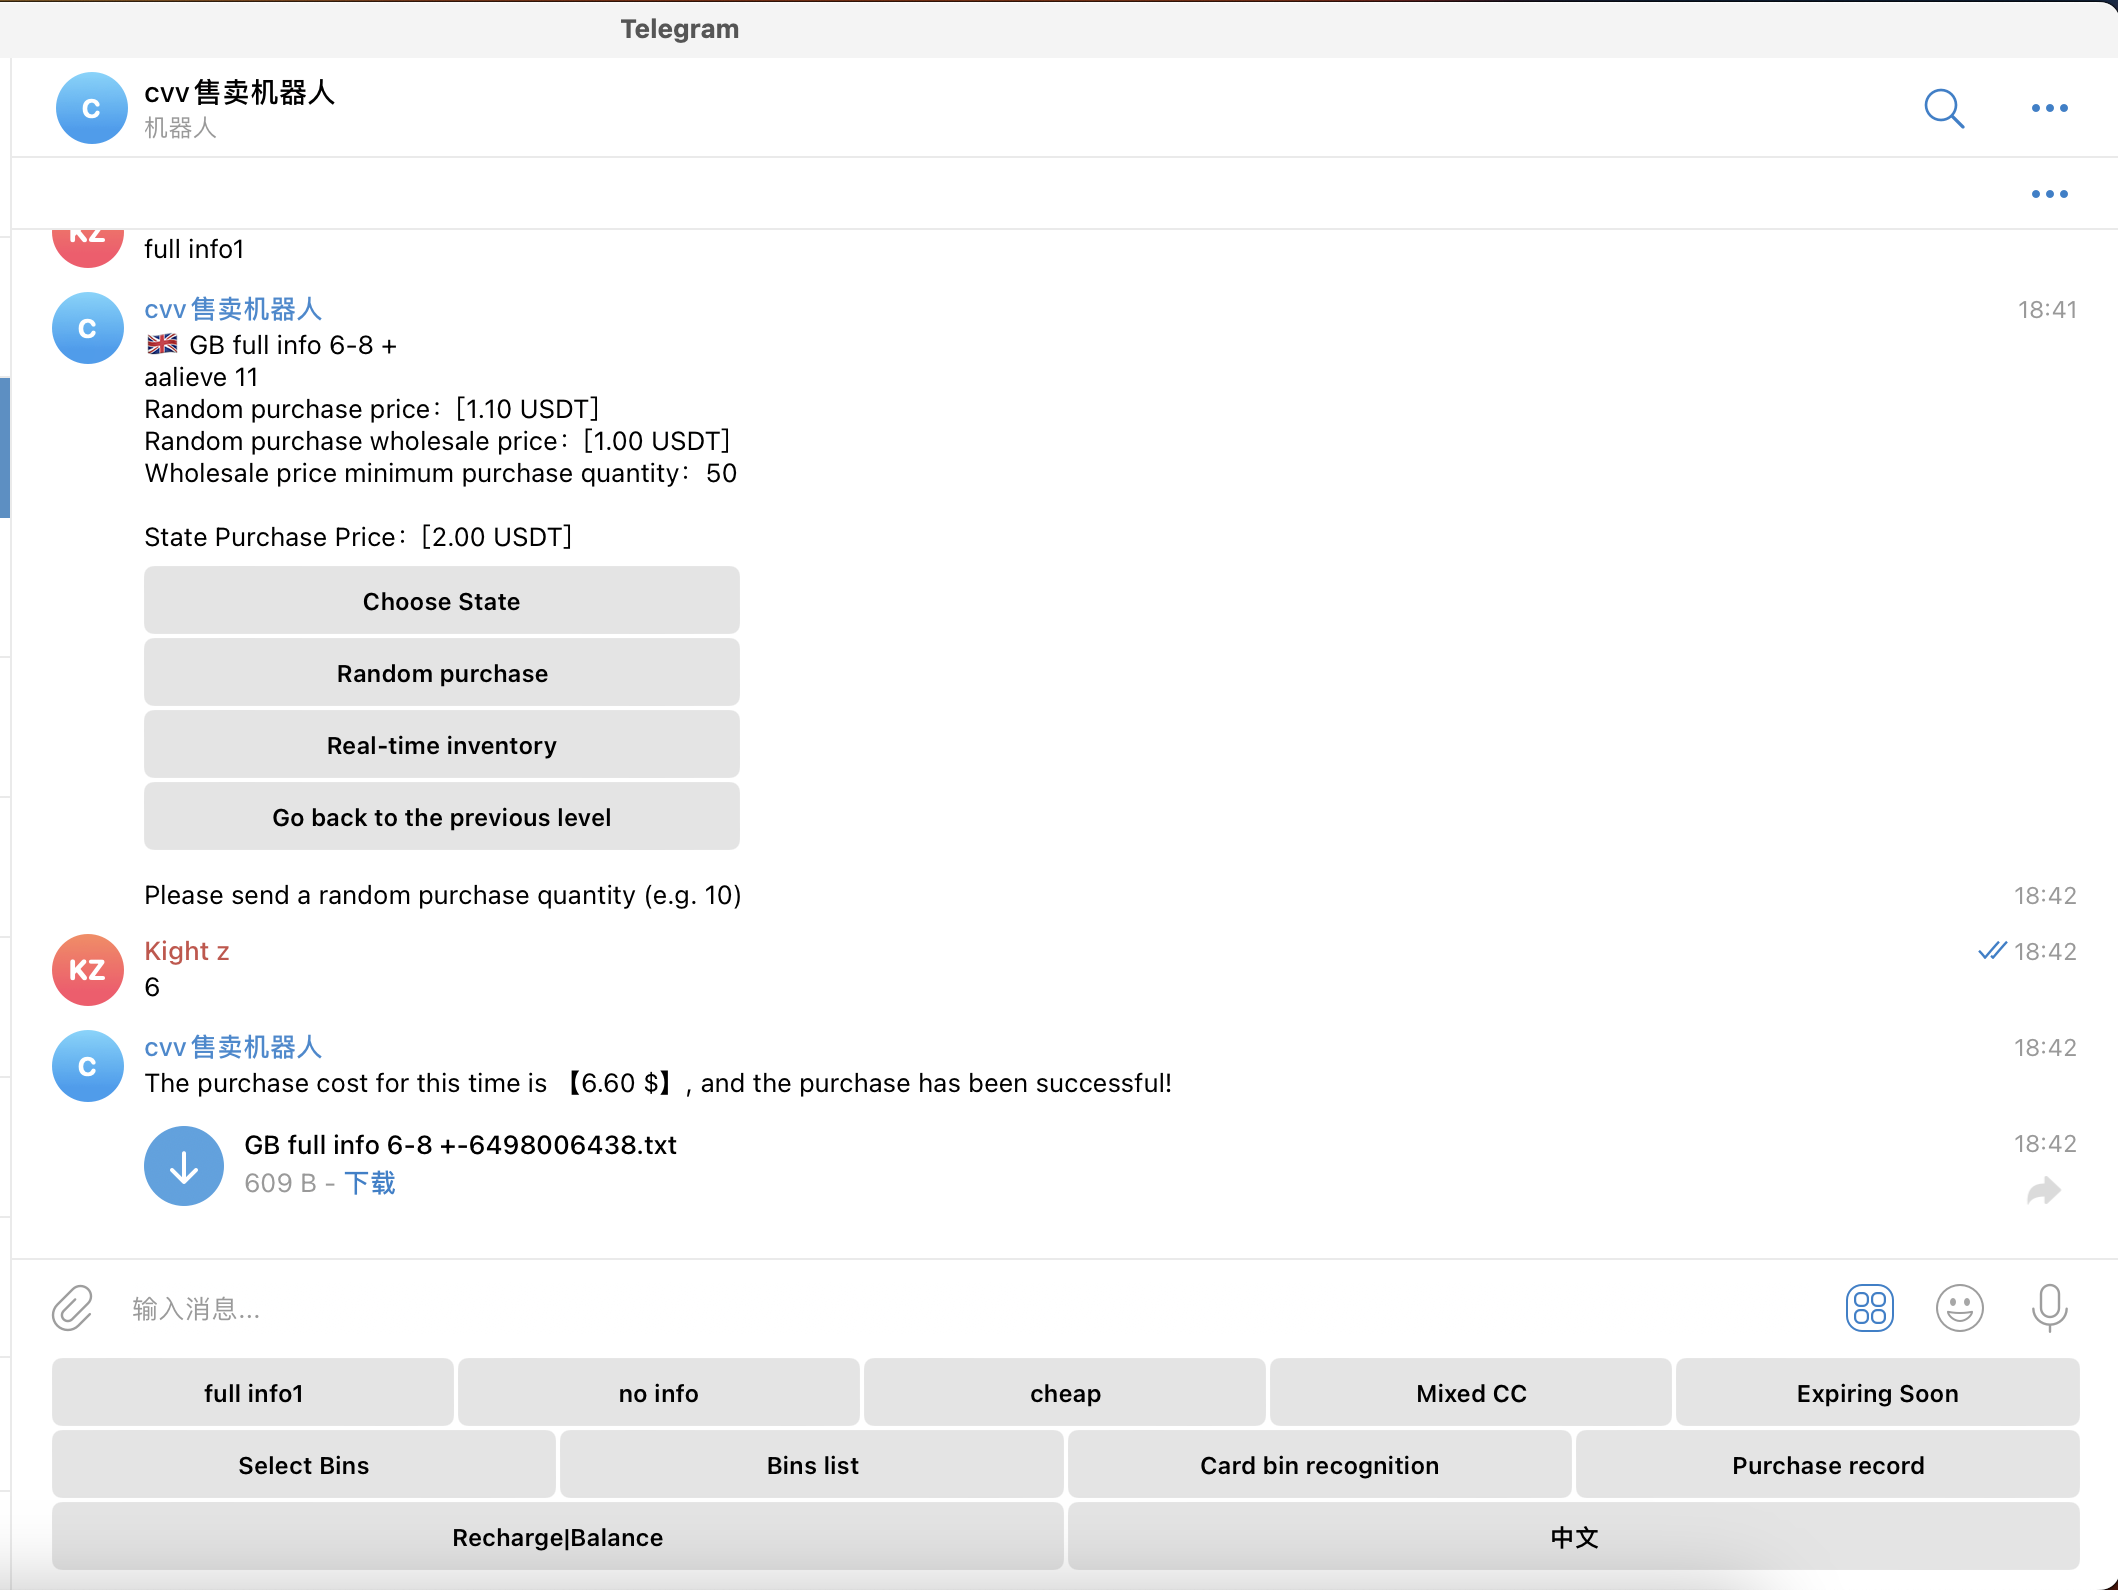Open Real-time inventory
This screenshot has height=1590, width=2118.
click(x=442, y=745)
